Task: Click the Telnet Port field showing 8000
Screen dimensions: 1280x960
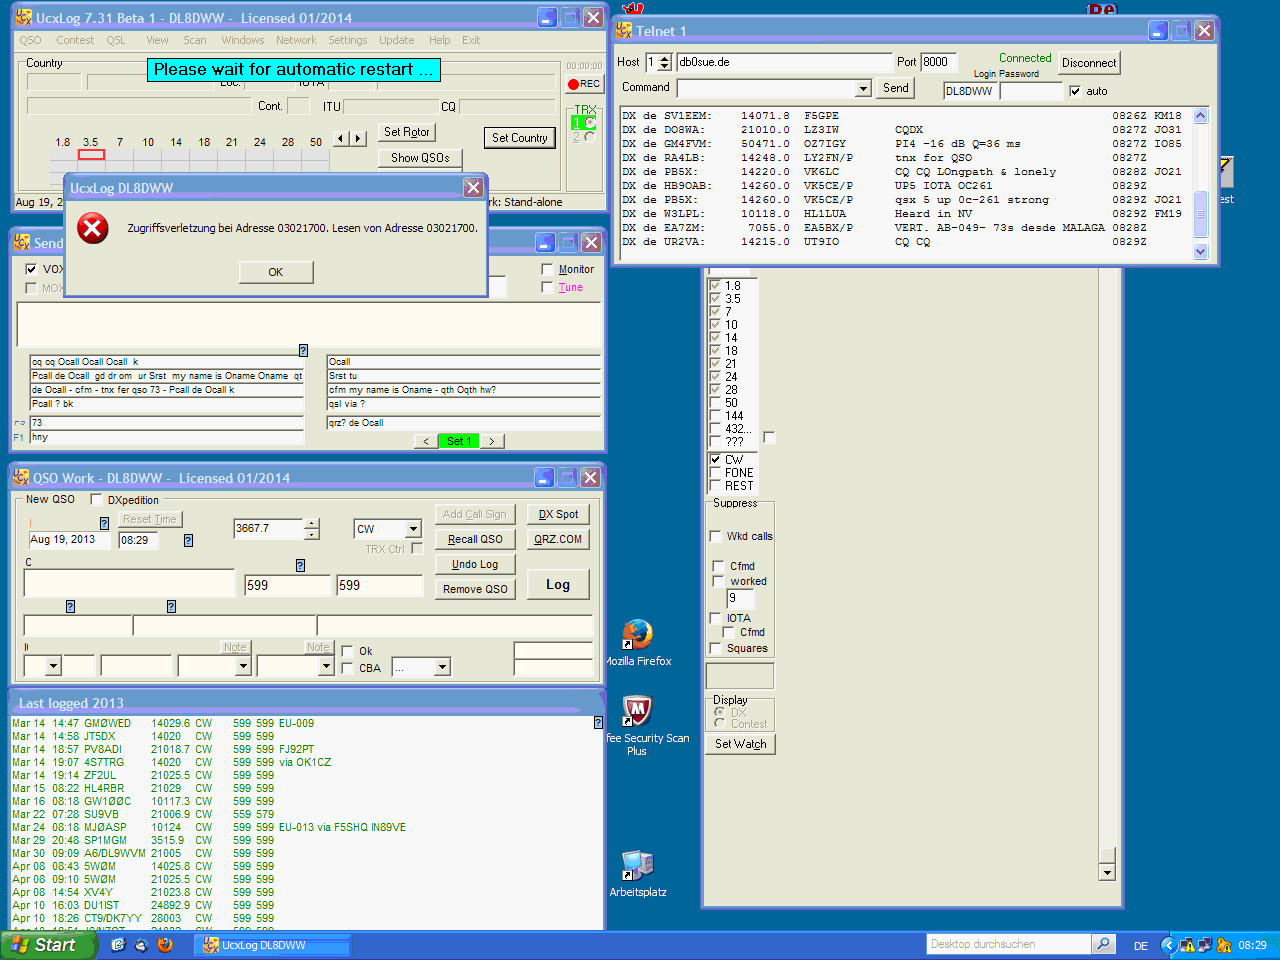Action: pyautogui.click(x=939, y=62)
